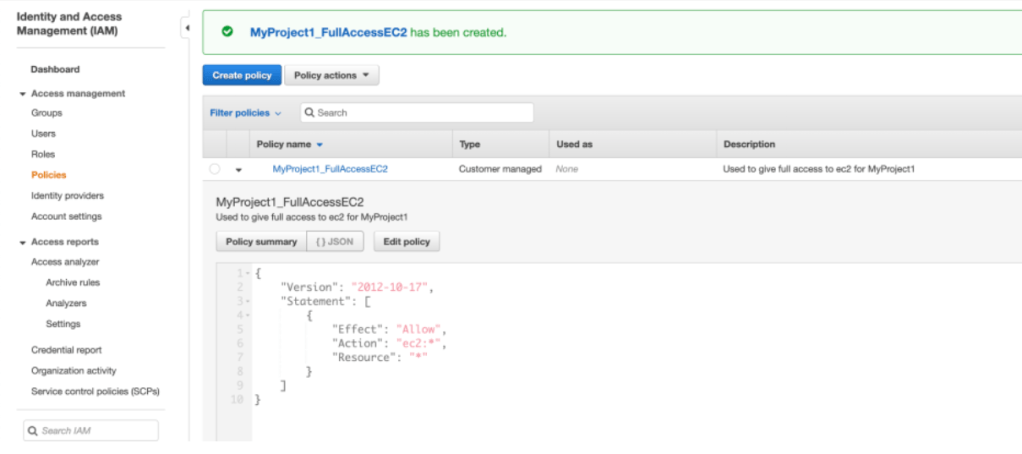This screenshot has height=454, width=1022.
Task: Collapse the Access reports section
Action: click(23, 242)
